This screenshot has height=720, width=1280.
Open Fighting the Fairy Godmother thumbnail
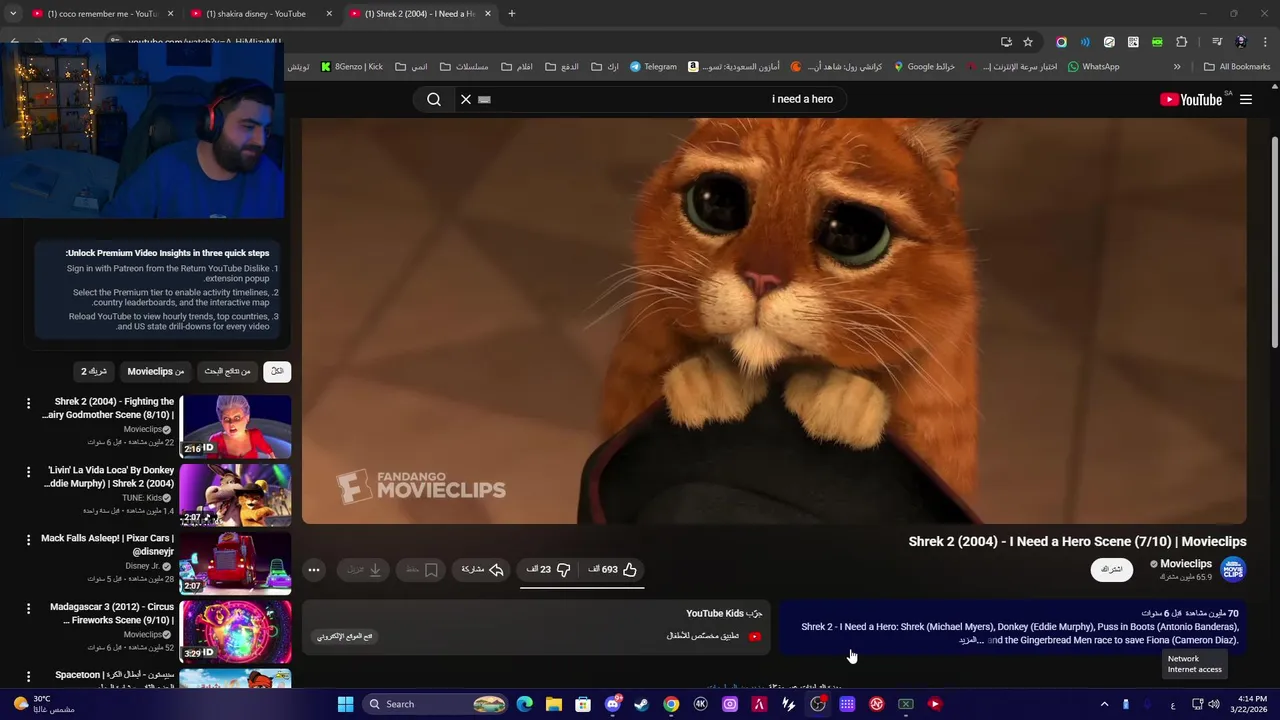(235, 427)
